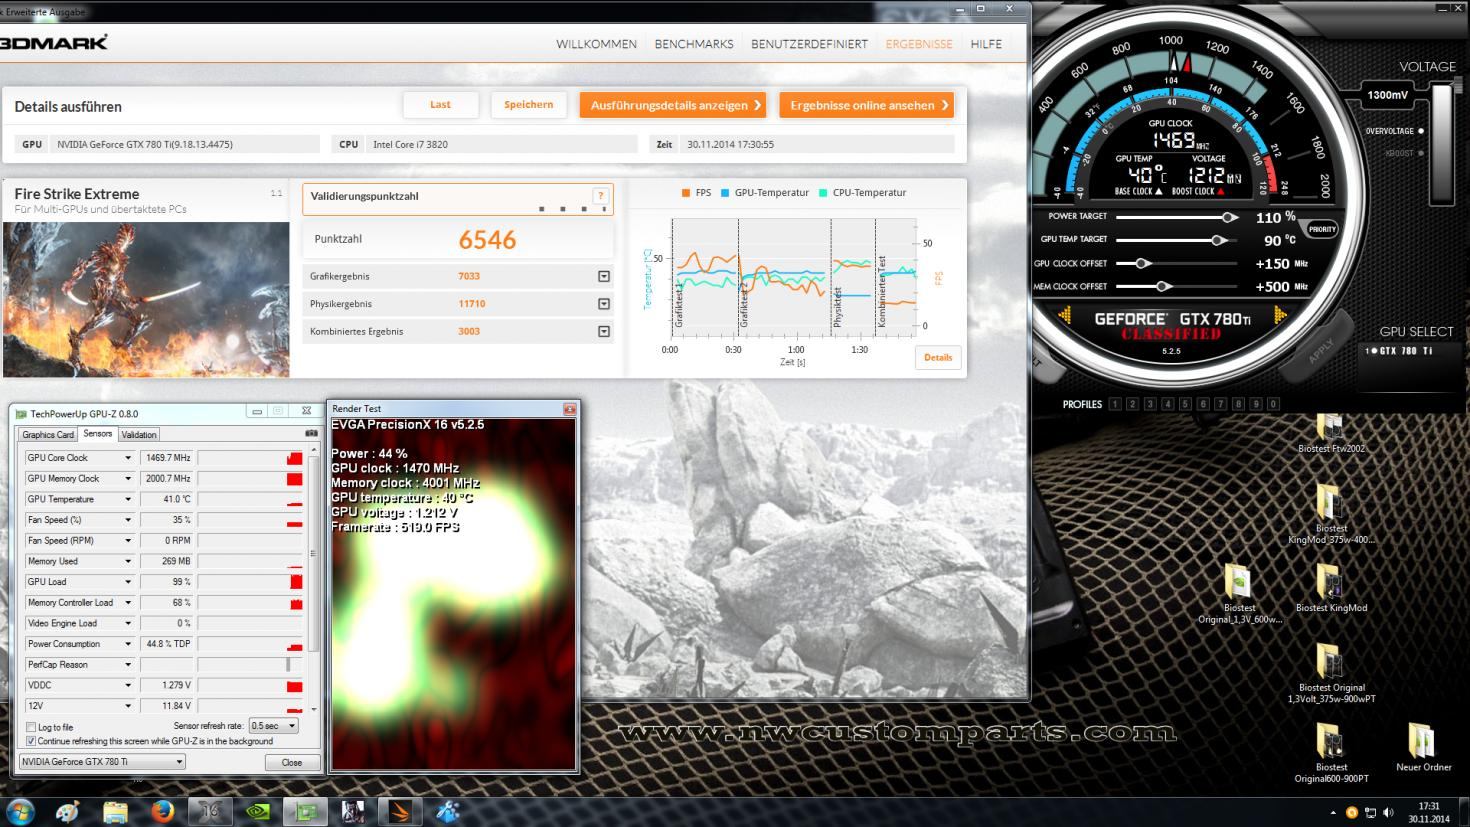1470x827 pixels.
Task: Open the GPU Load sensor dropdown
Action: (x=128, y=582)
